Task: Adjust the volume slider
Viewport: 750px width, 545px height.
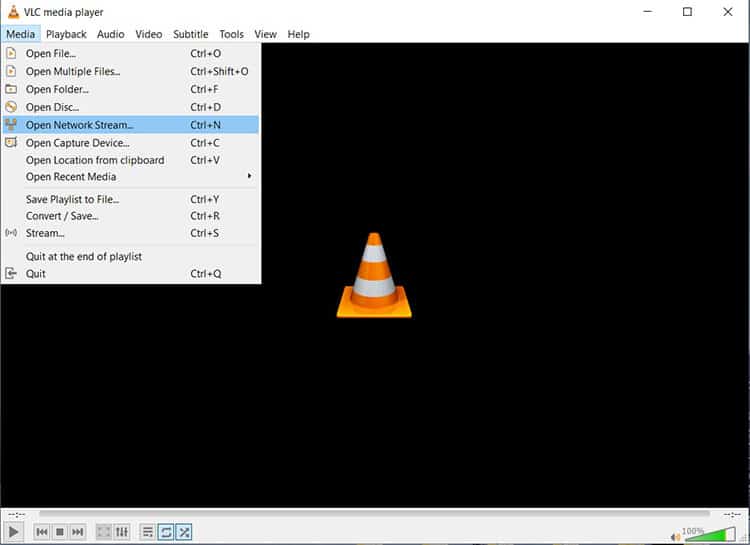Action: point(711,534)
